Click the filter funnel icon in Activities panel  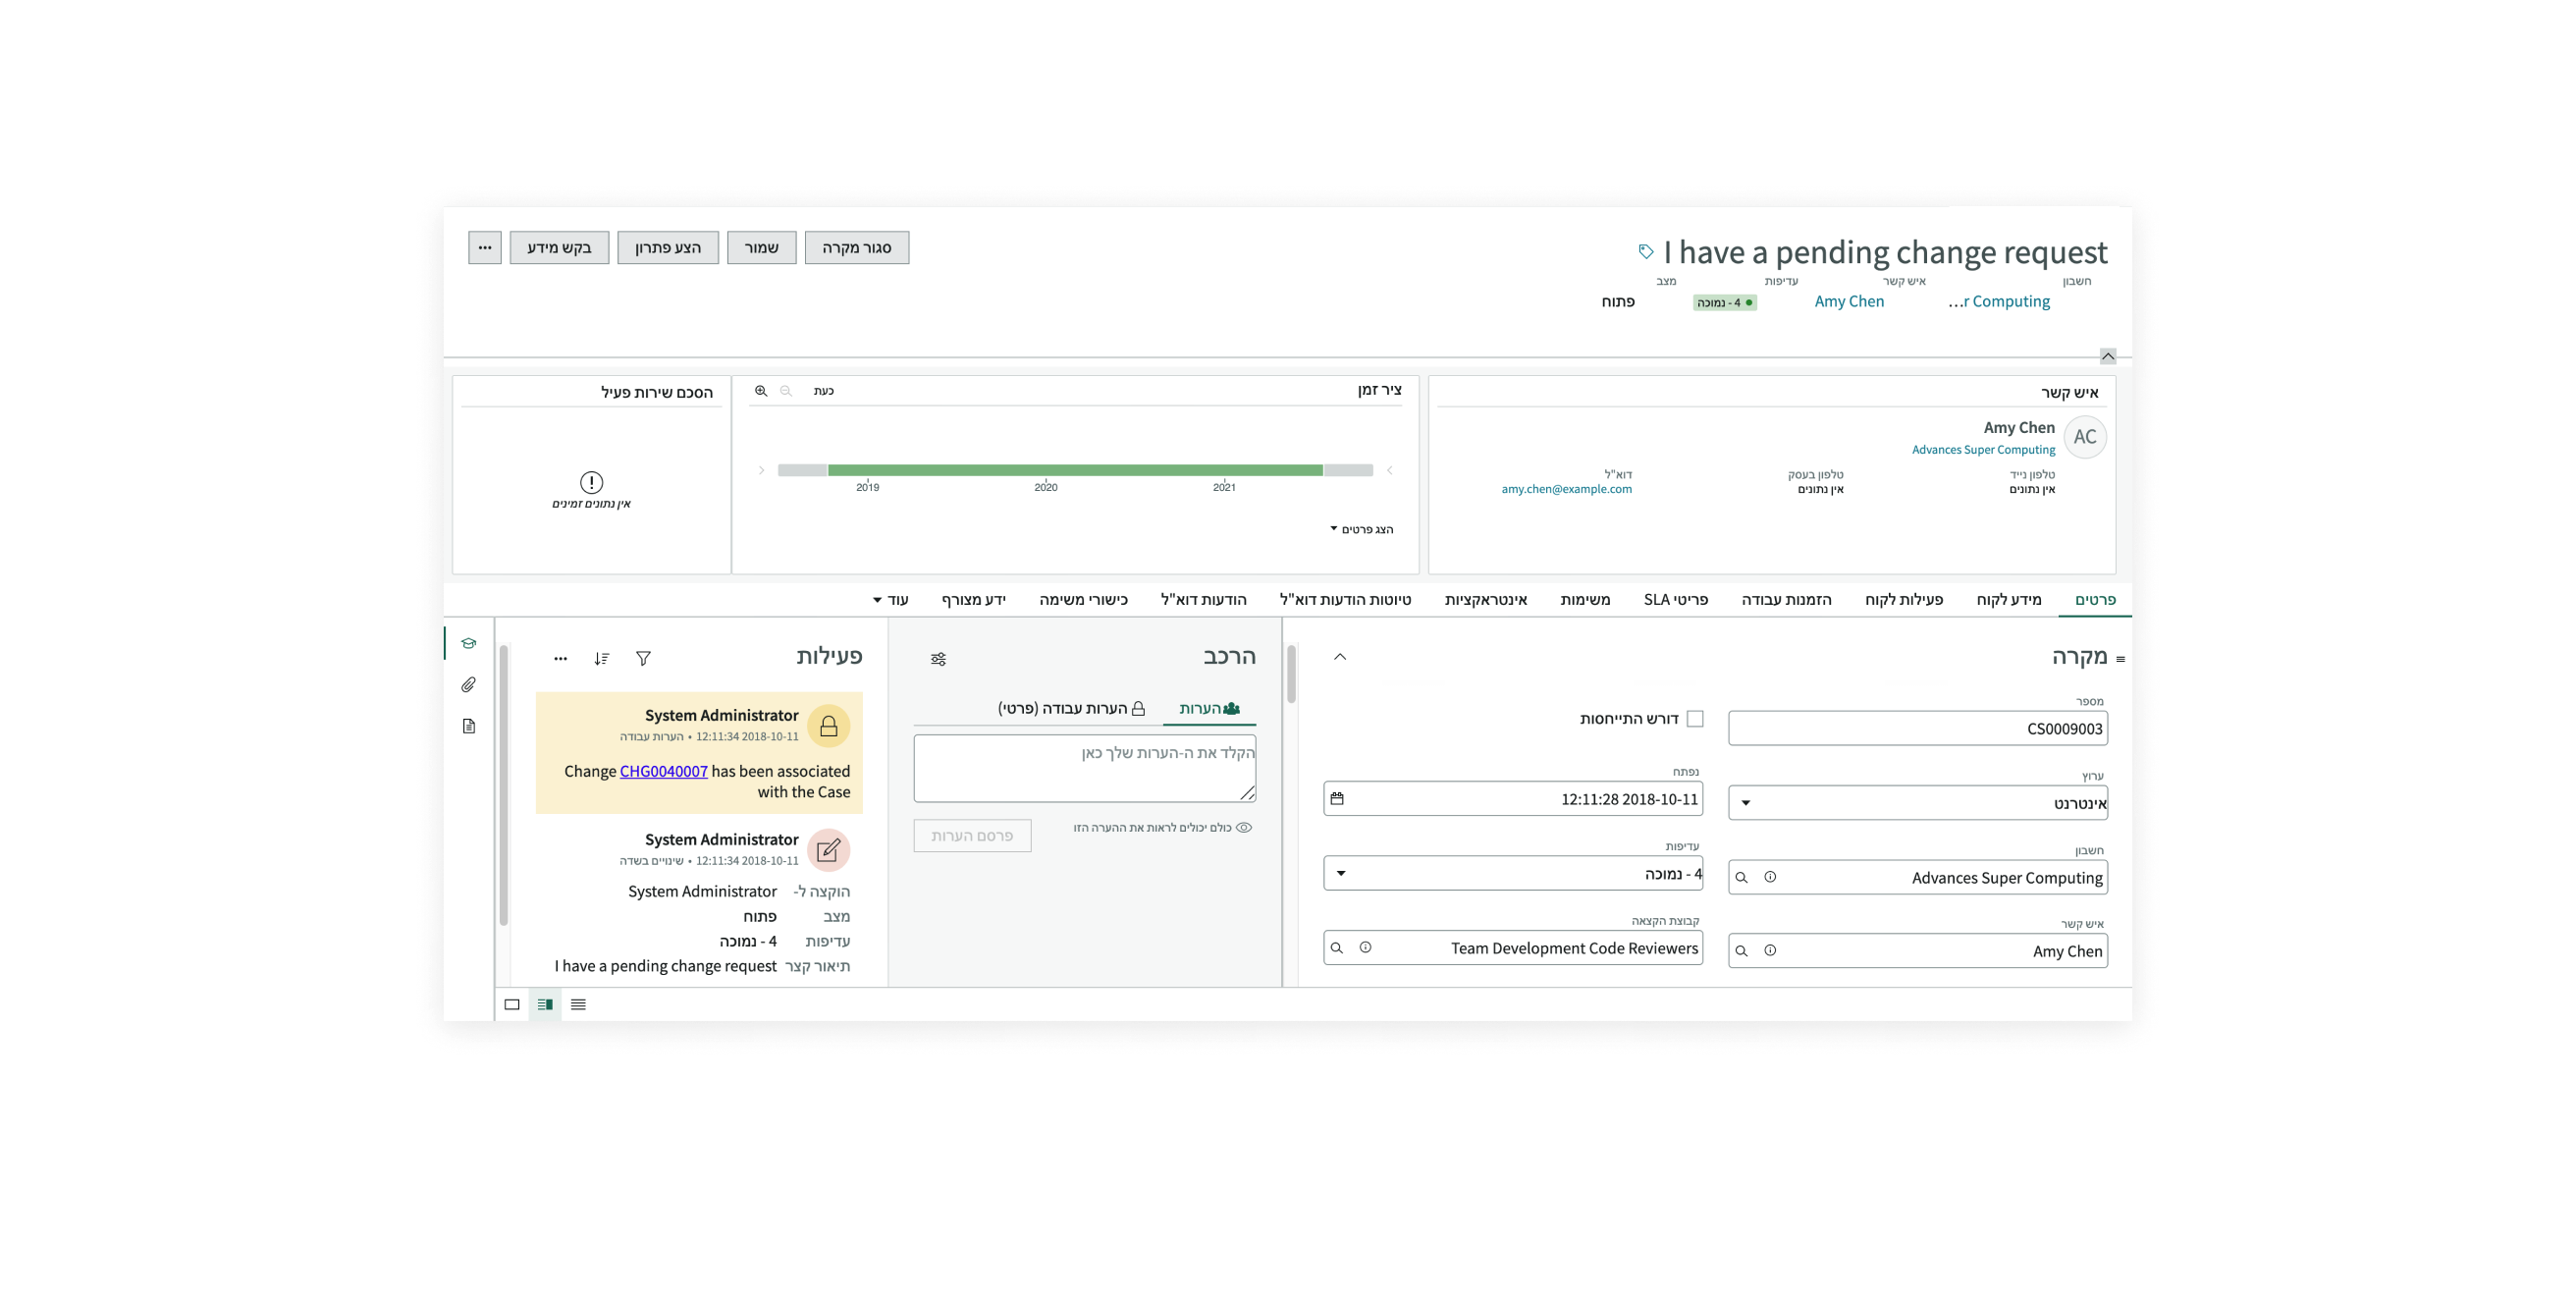(x=643, y=658)
